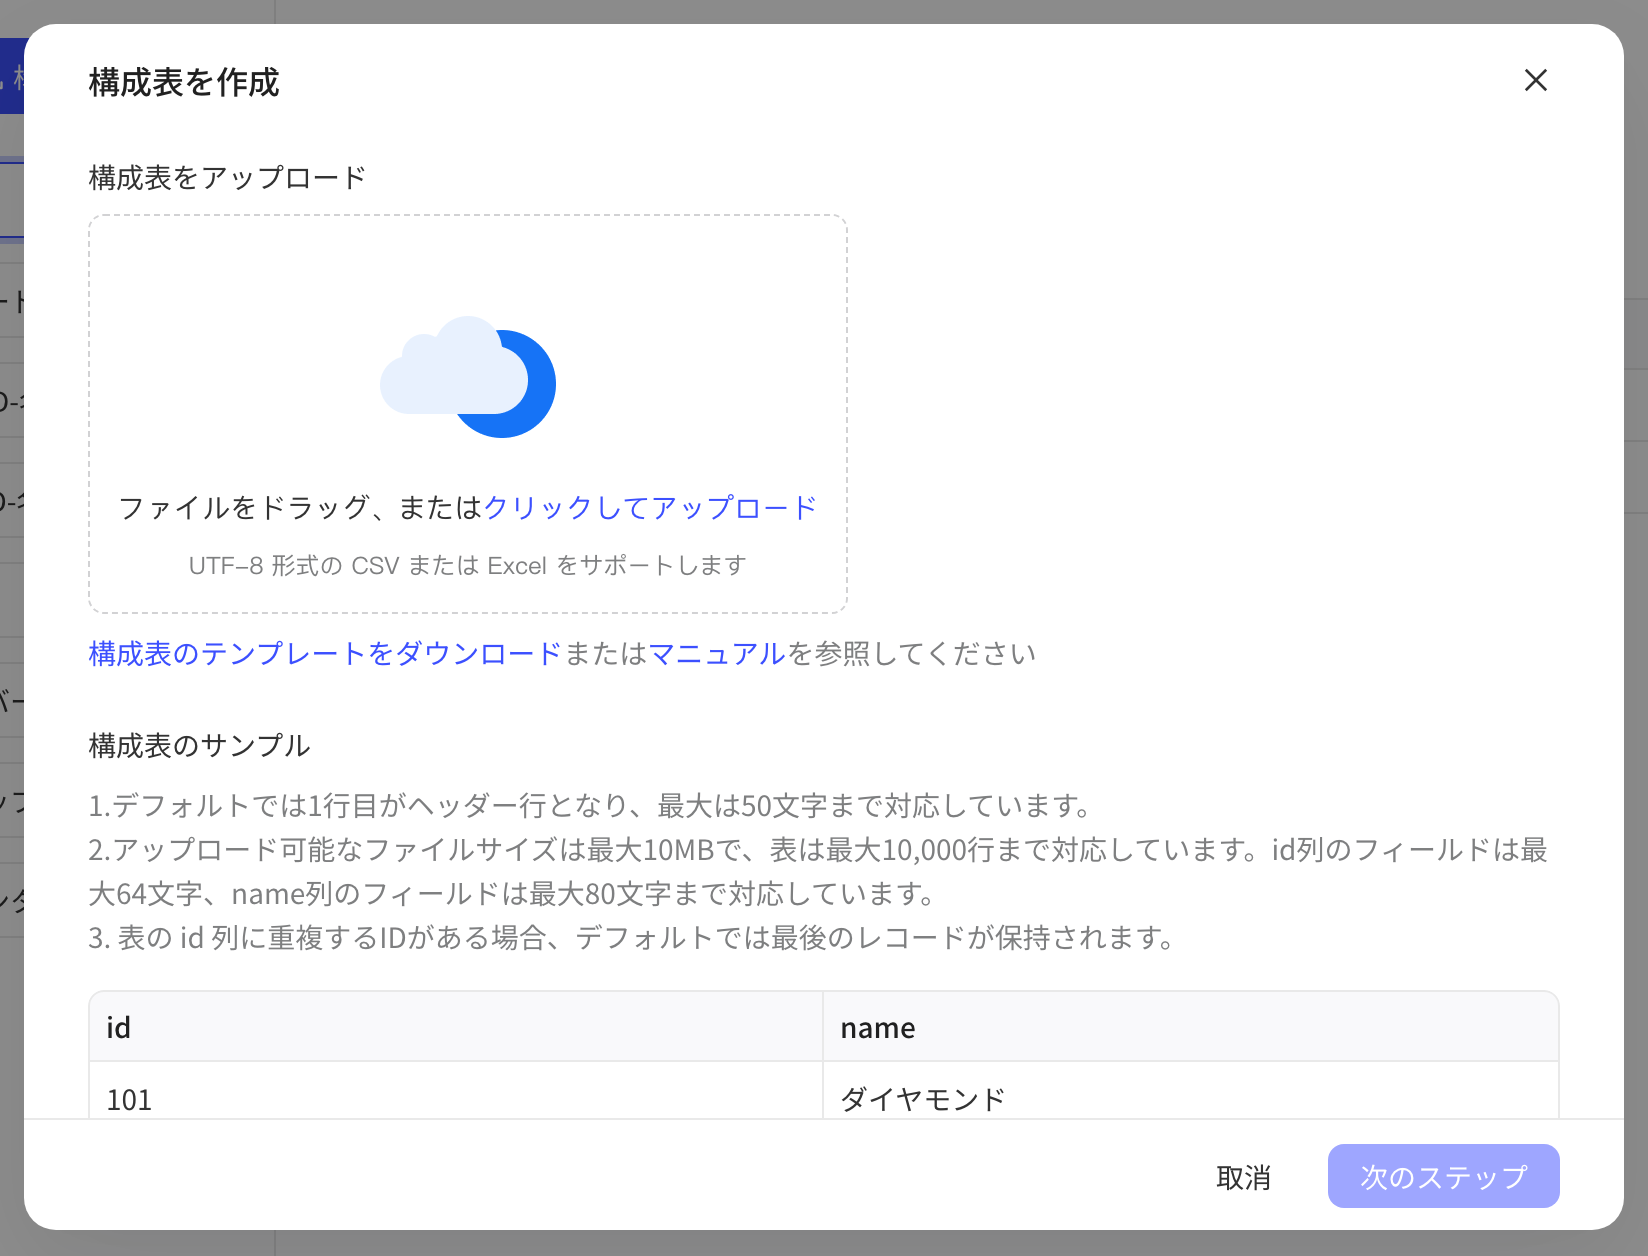
Task: Click note 3 about duplicate IDs
Action: pos(632,938)
